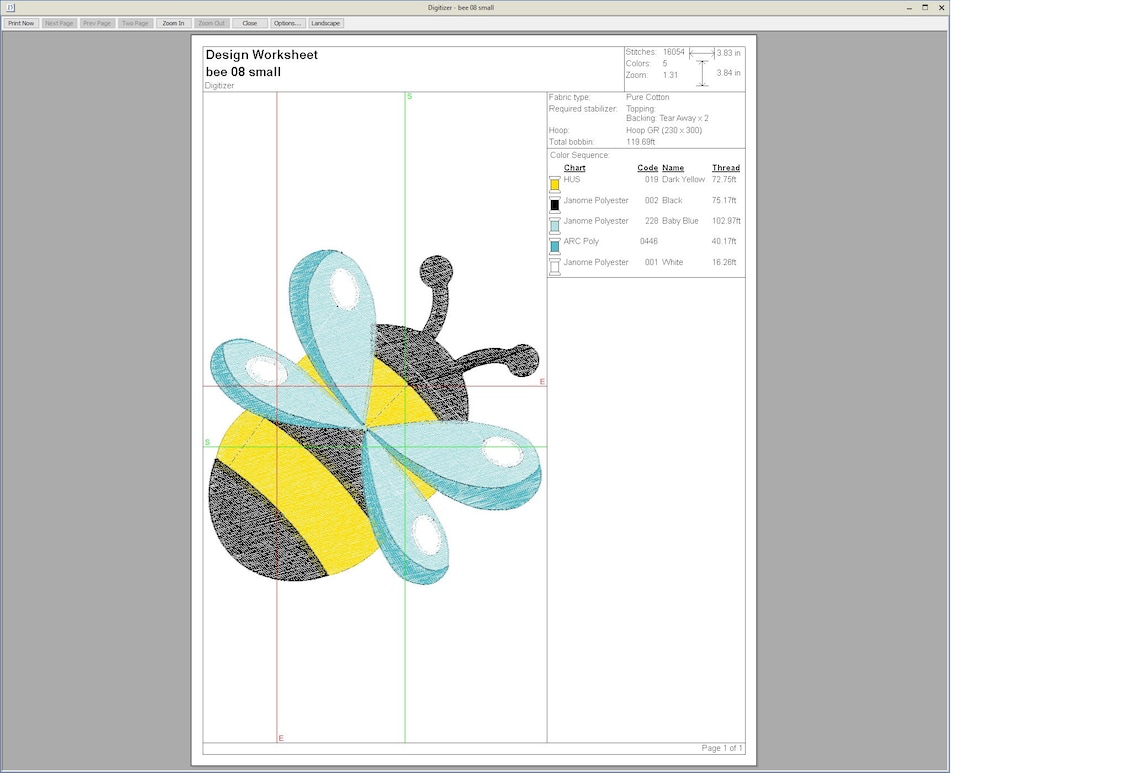
Task: Click the bee embroidery design preview
Action: [x=375, y=417]
